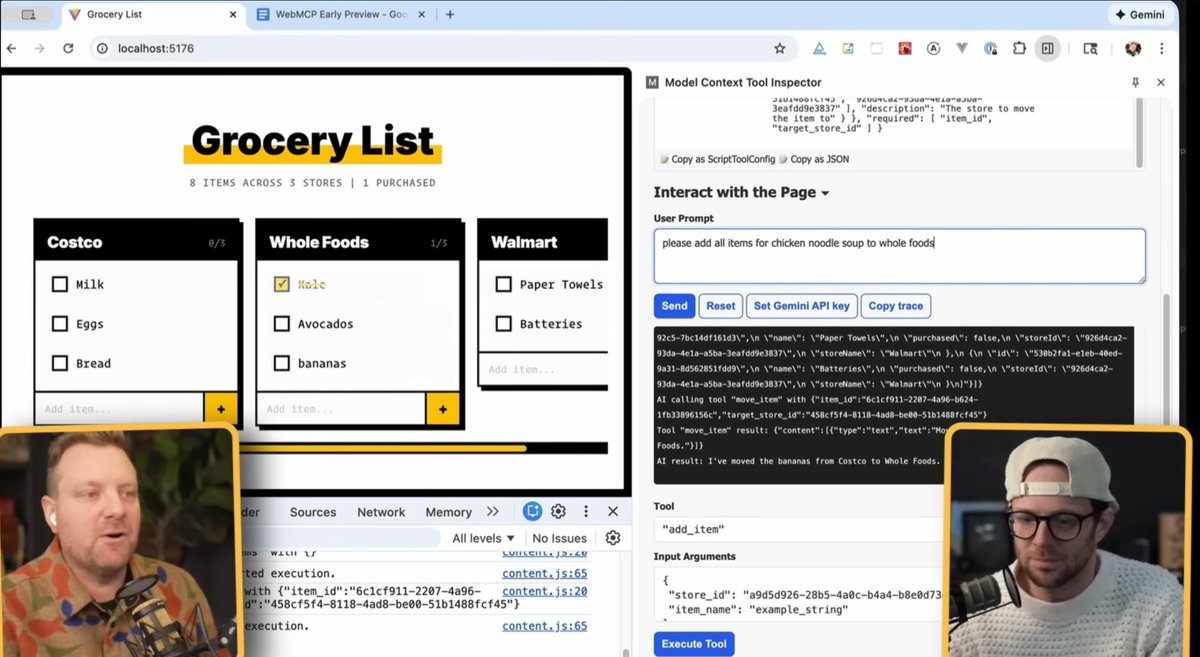1200x657 pixels.
Task: Collapse the Interact with the Page section
Action: tap(742, 192)
